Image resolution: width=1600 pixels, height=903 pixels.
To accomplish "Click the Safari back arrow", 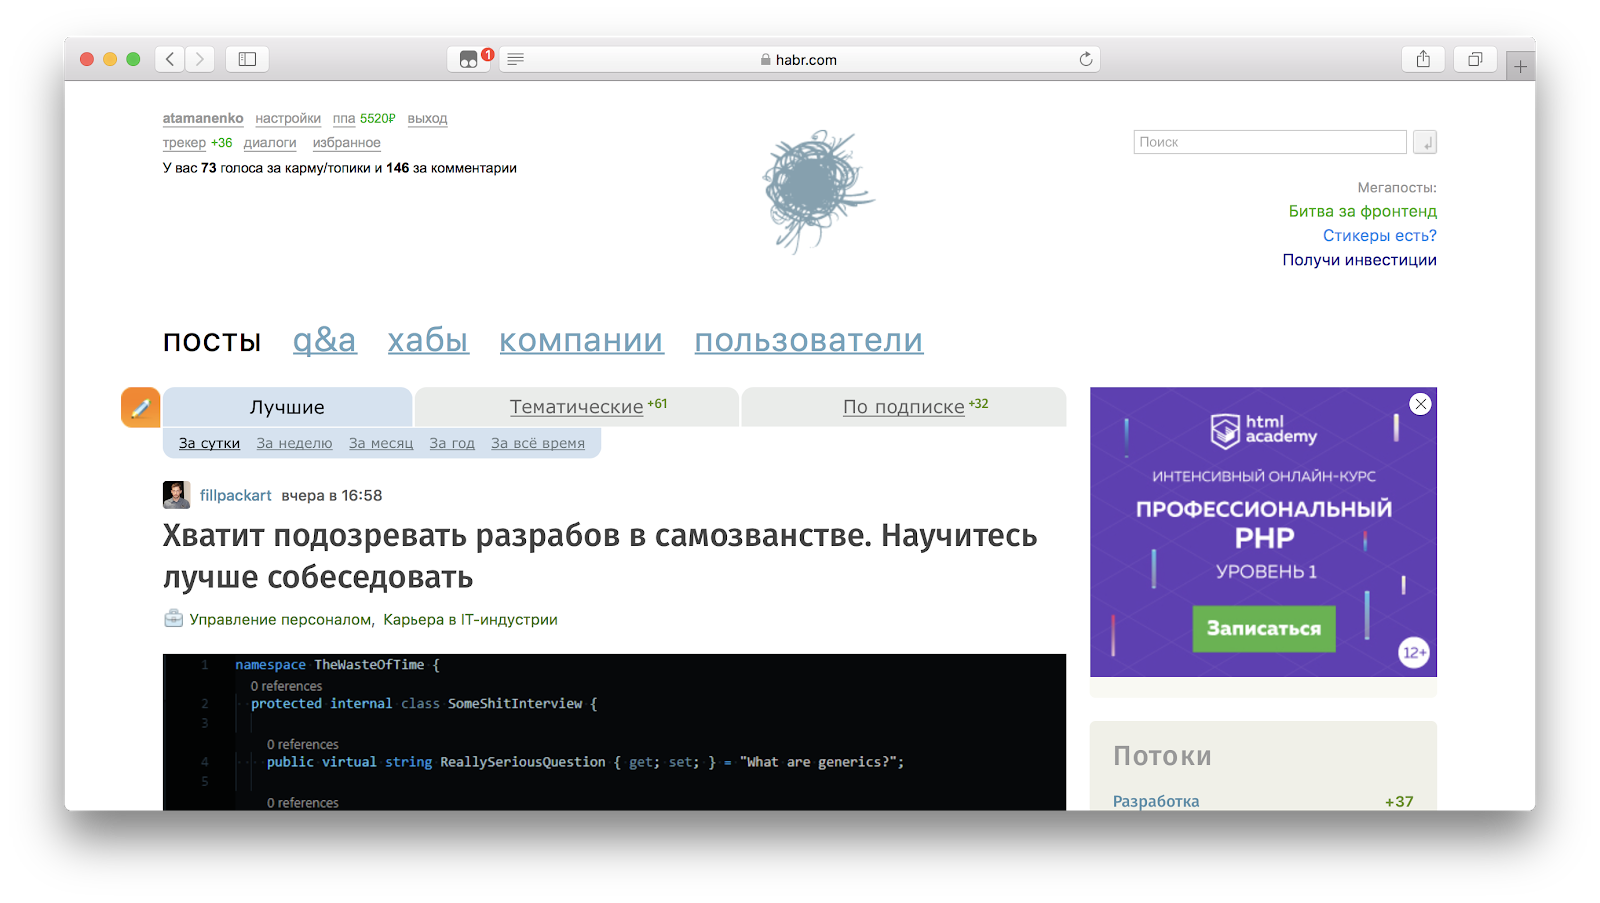I will (x=170, y=59).
